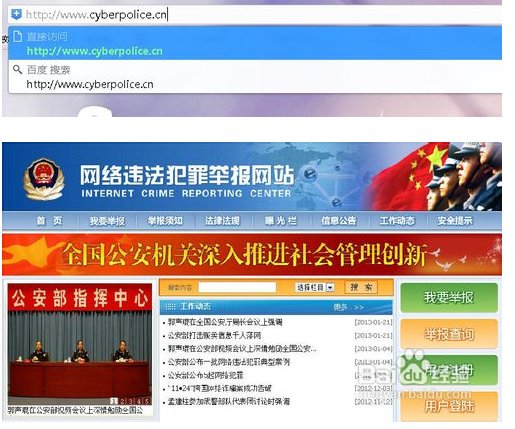Click the page icon beside 直接访问
The image size is (515, 429).
17,36
